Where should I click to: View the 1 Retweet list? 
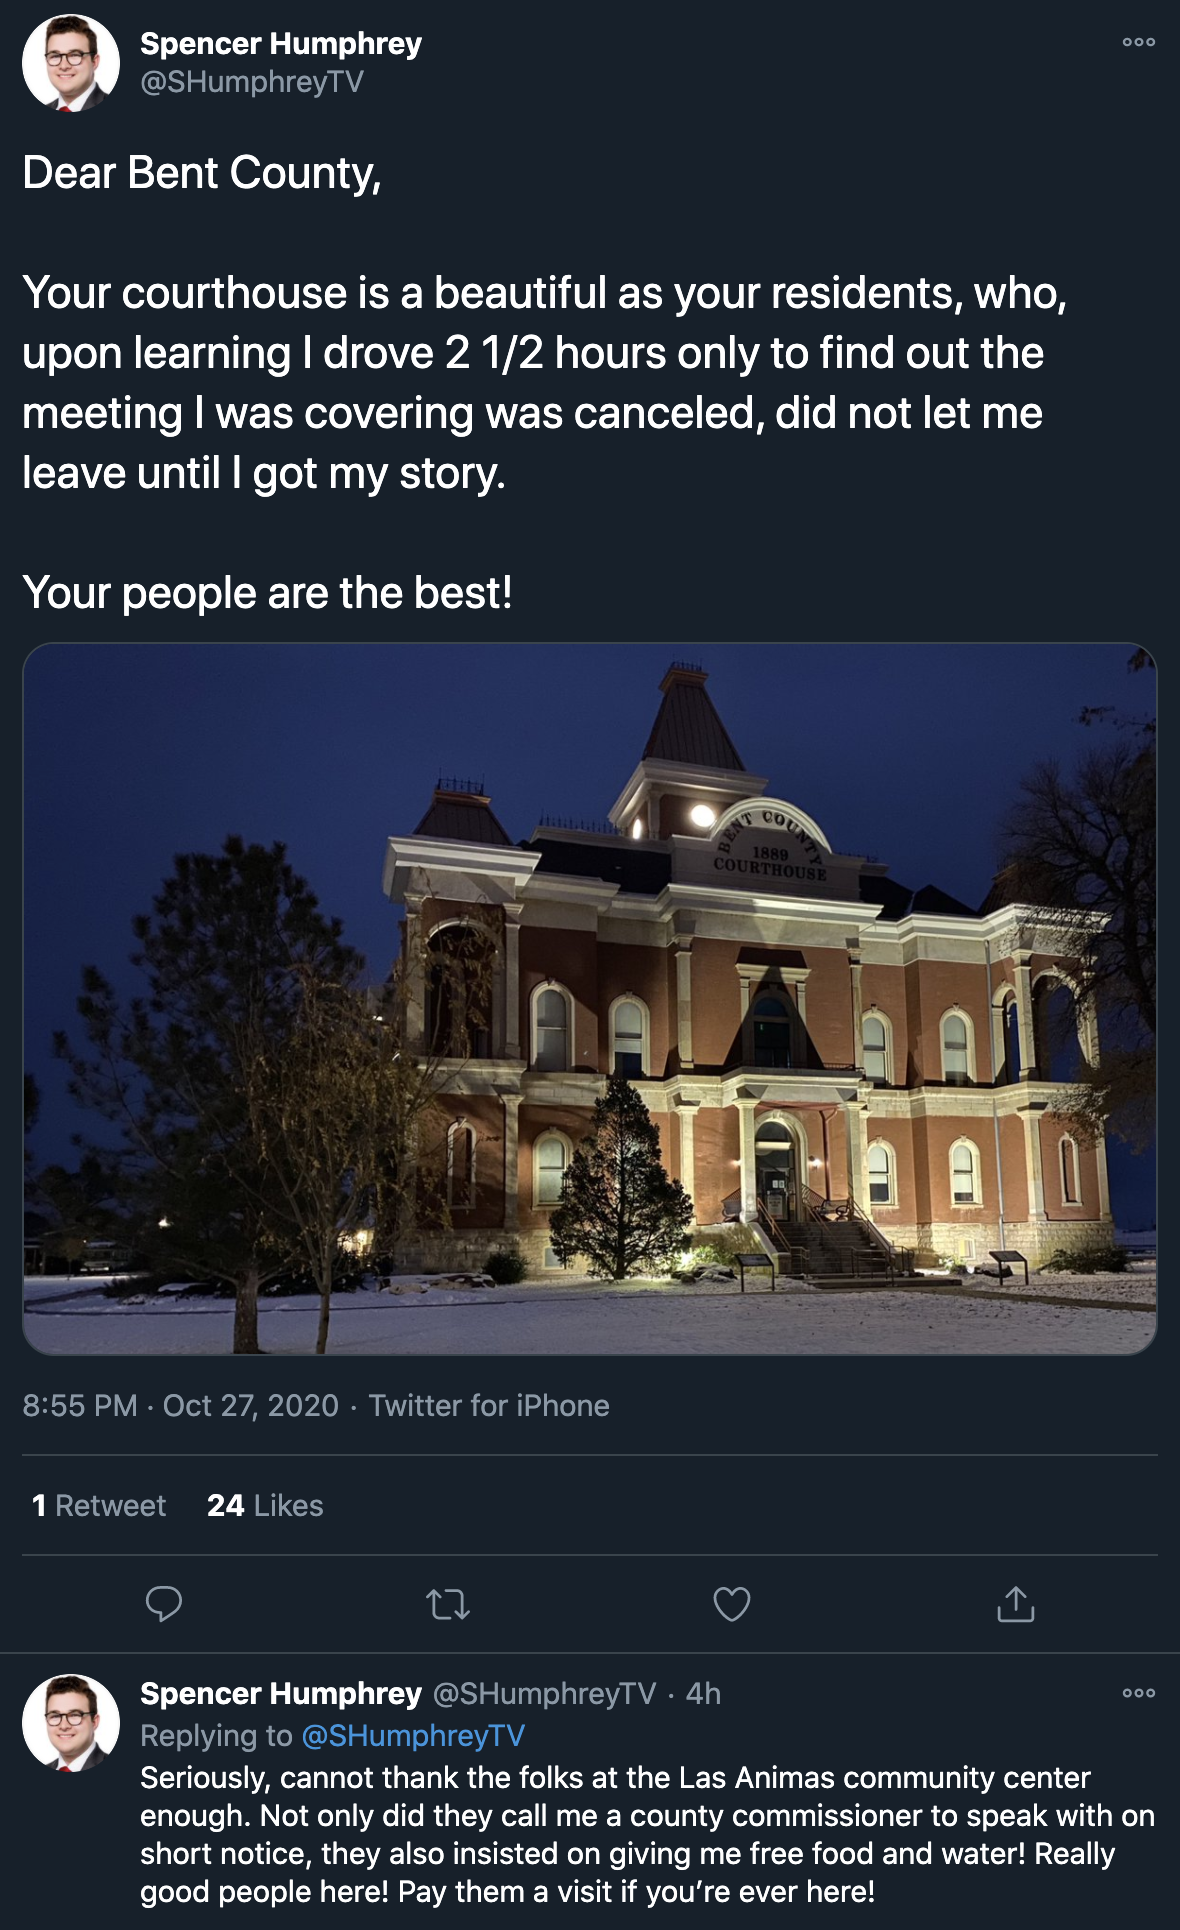[99, 1505]
